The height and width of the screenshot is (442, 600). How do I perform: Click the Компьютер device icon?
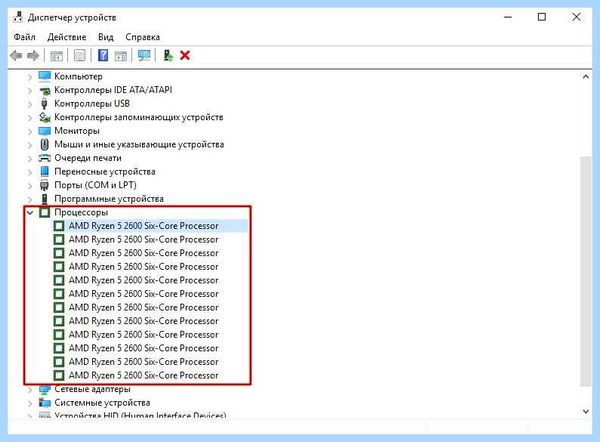click(x=44, y=76)
